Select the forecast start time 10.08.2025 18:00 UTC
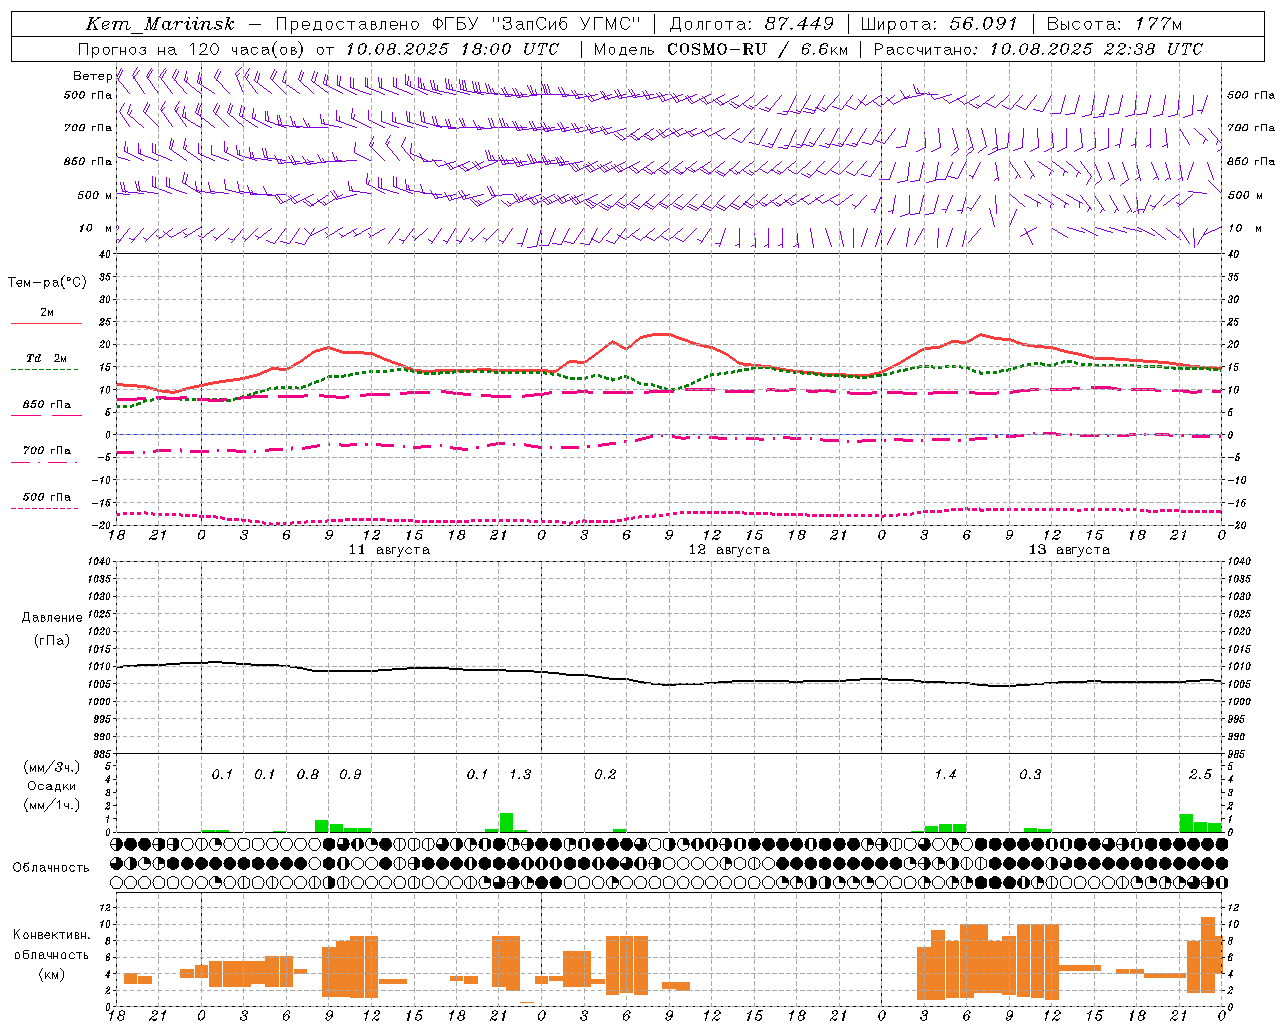1280x1024 pixels. point(451,49)
